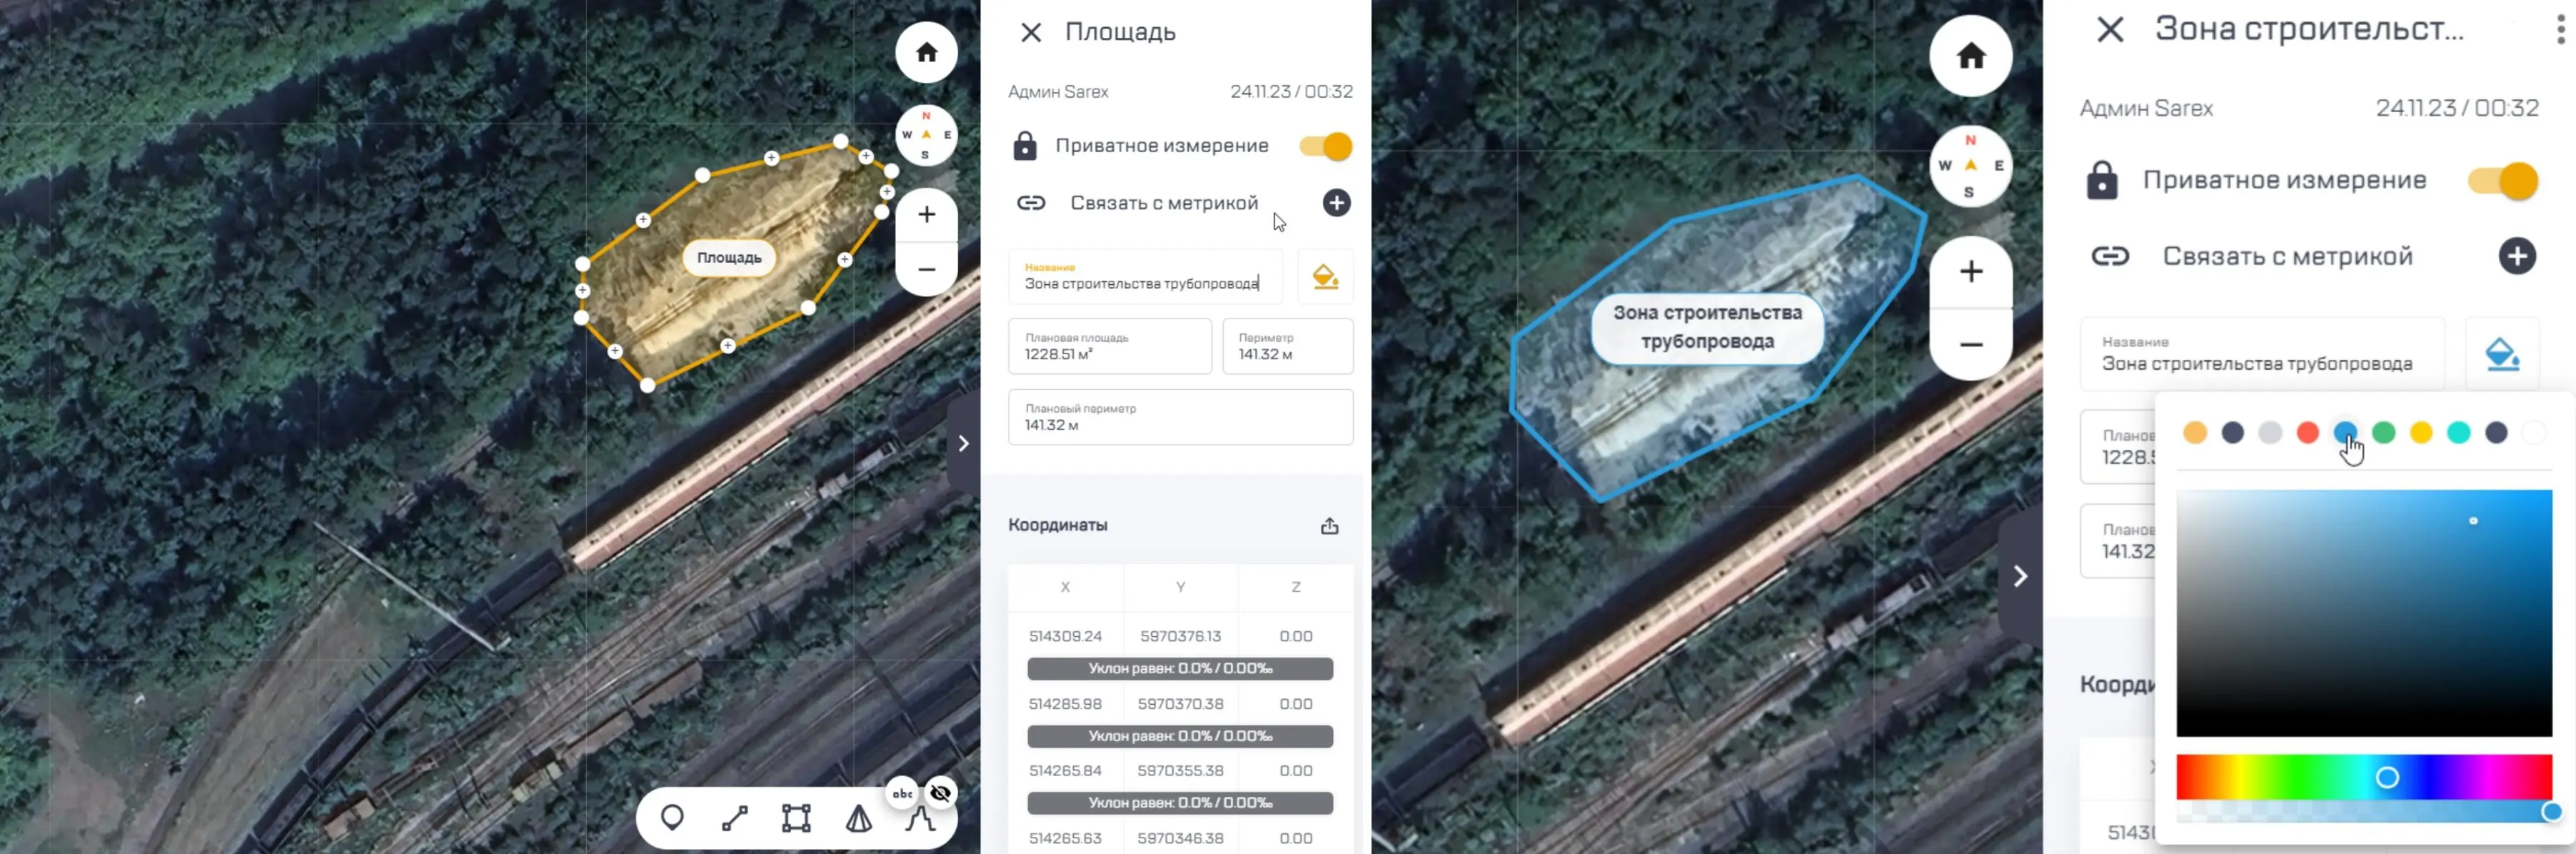Expand side panel with right map chevron

(x=2020, y=576)
